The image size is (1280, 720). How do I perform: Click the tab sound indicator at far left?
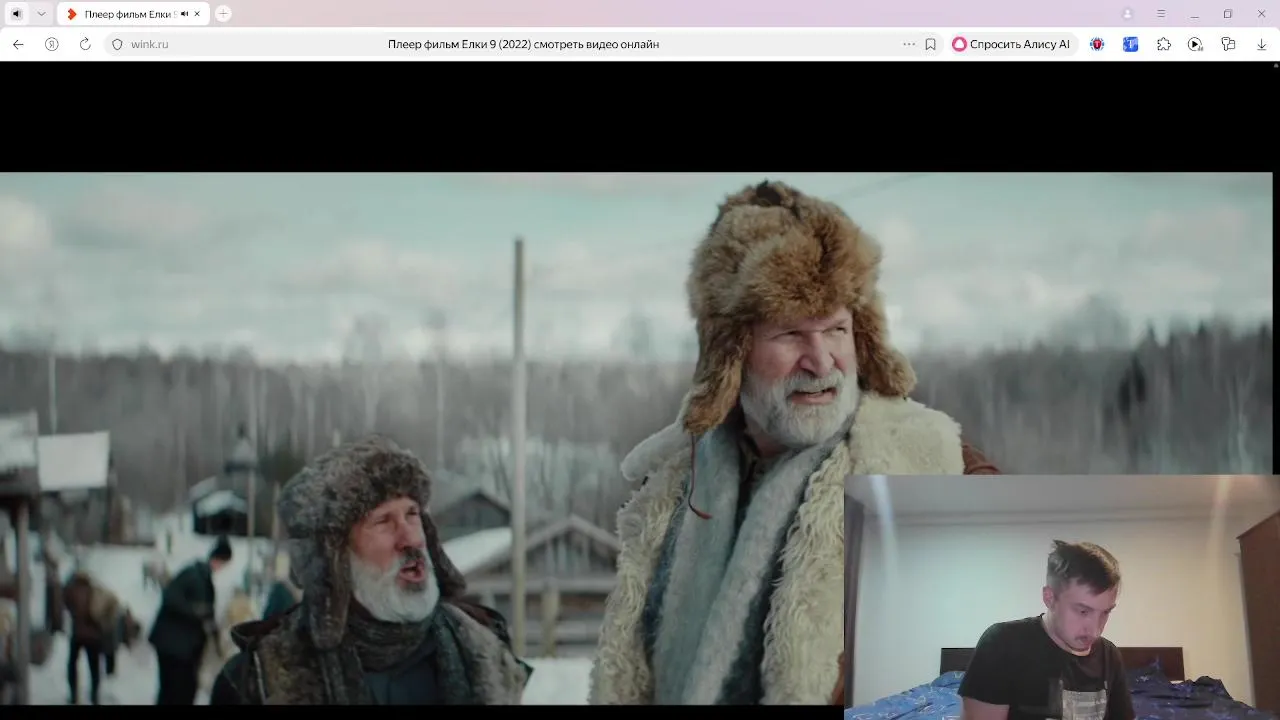click(x=16, y=14)
